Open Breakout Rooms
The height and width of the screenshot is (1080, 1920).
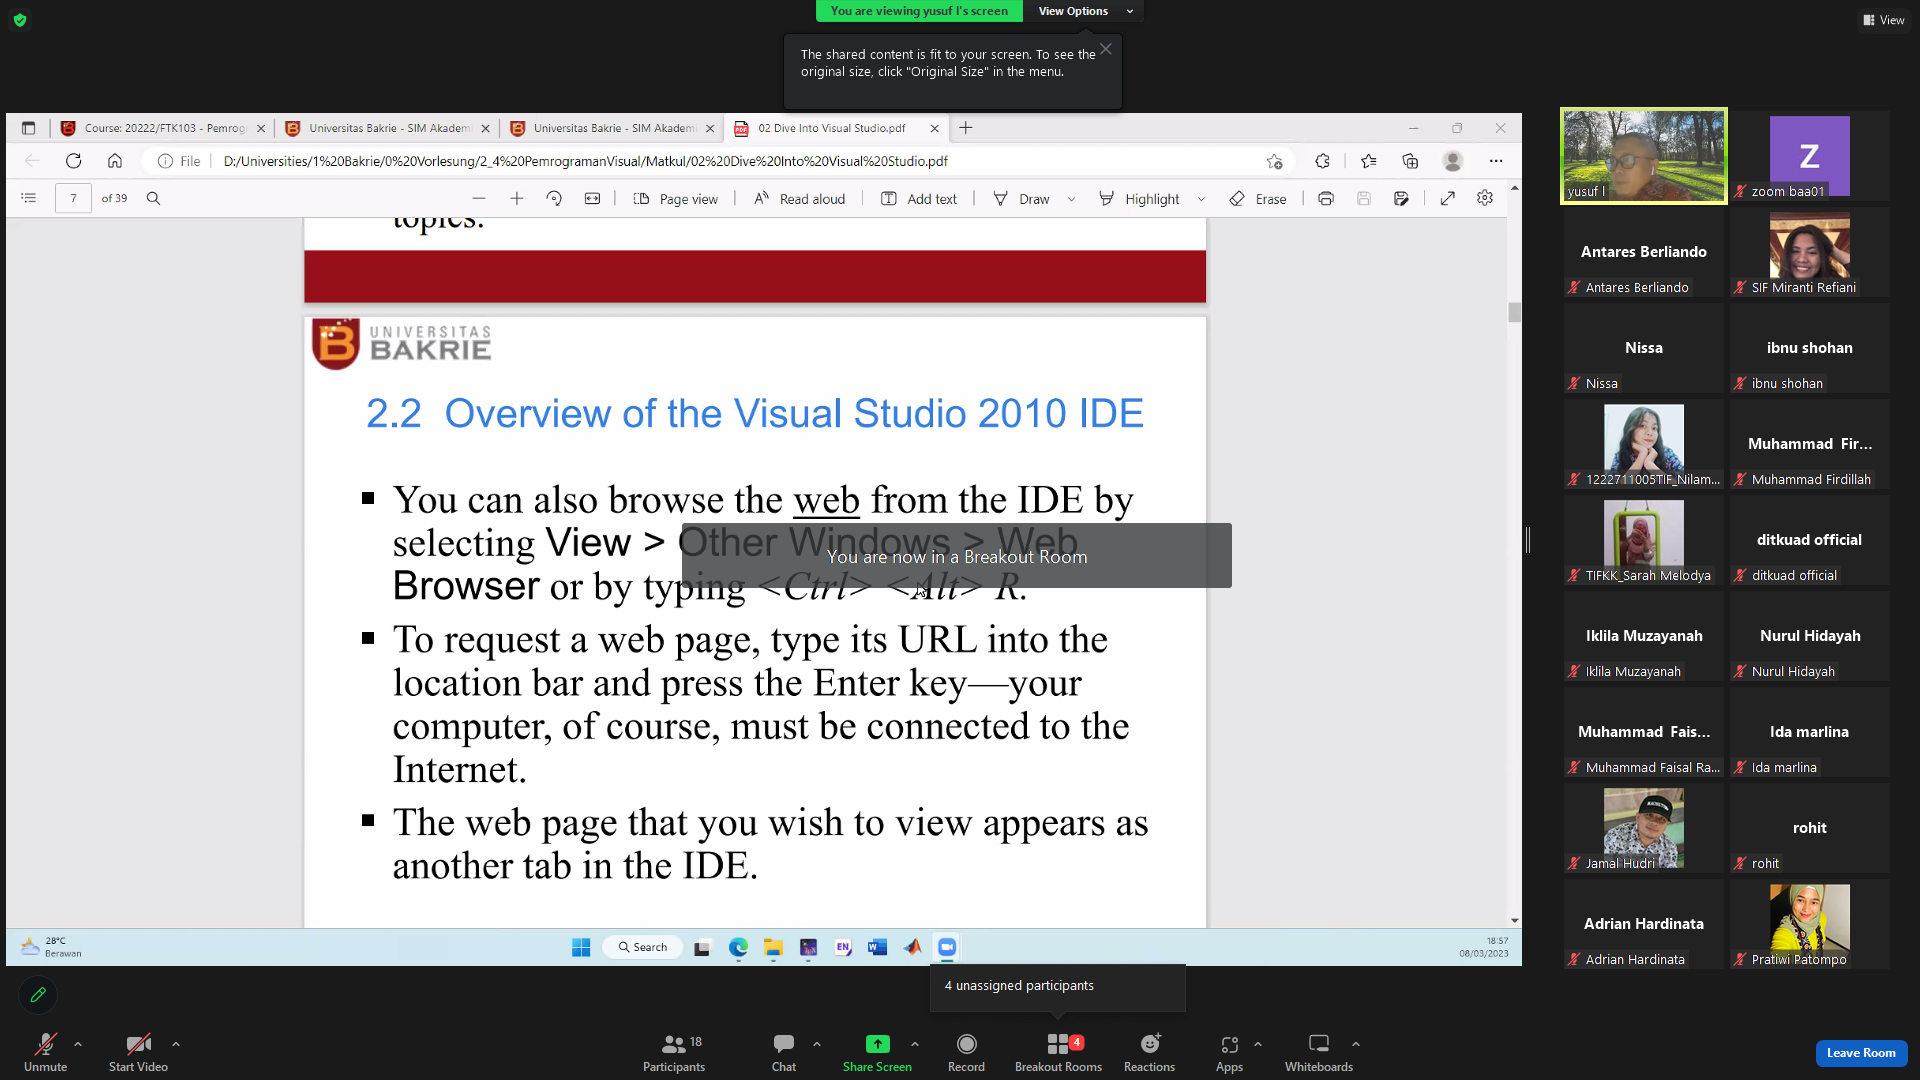click(x=1058, y=1052)
